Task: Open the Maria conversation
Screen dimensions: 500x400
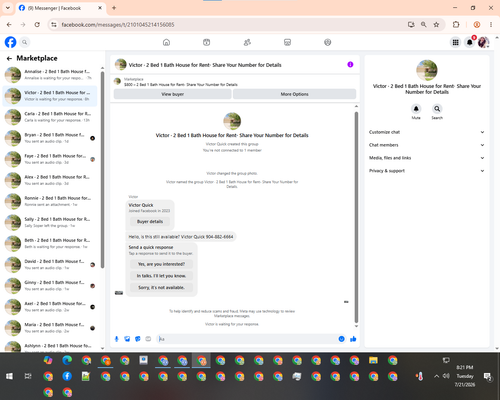Action: pos(50,328)
